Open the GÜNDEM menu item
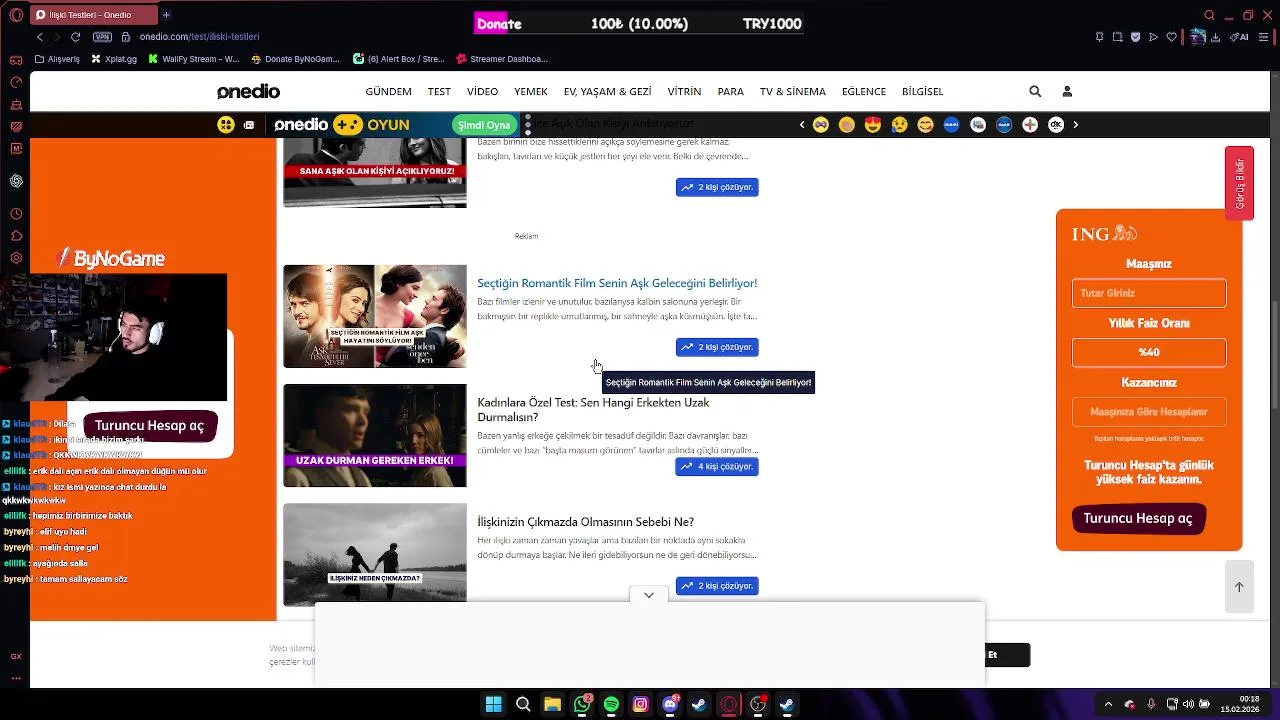The image size is (1280, 720). pos(389,91)
